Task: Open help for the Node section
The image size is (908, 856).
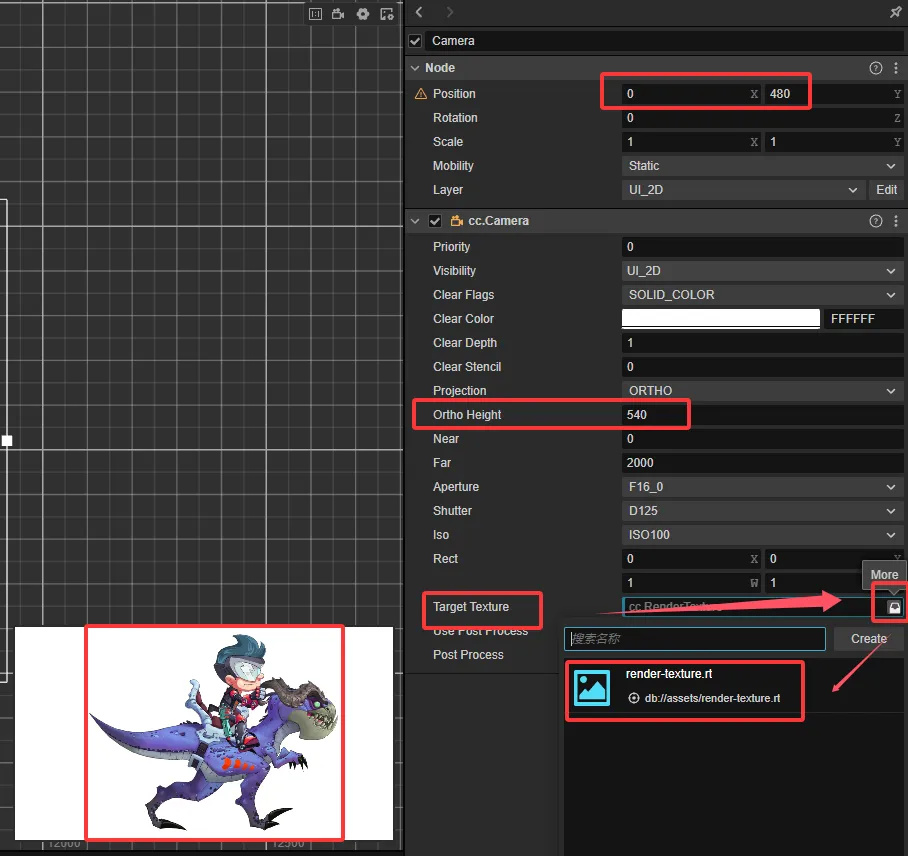Action: pos(876,68)
